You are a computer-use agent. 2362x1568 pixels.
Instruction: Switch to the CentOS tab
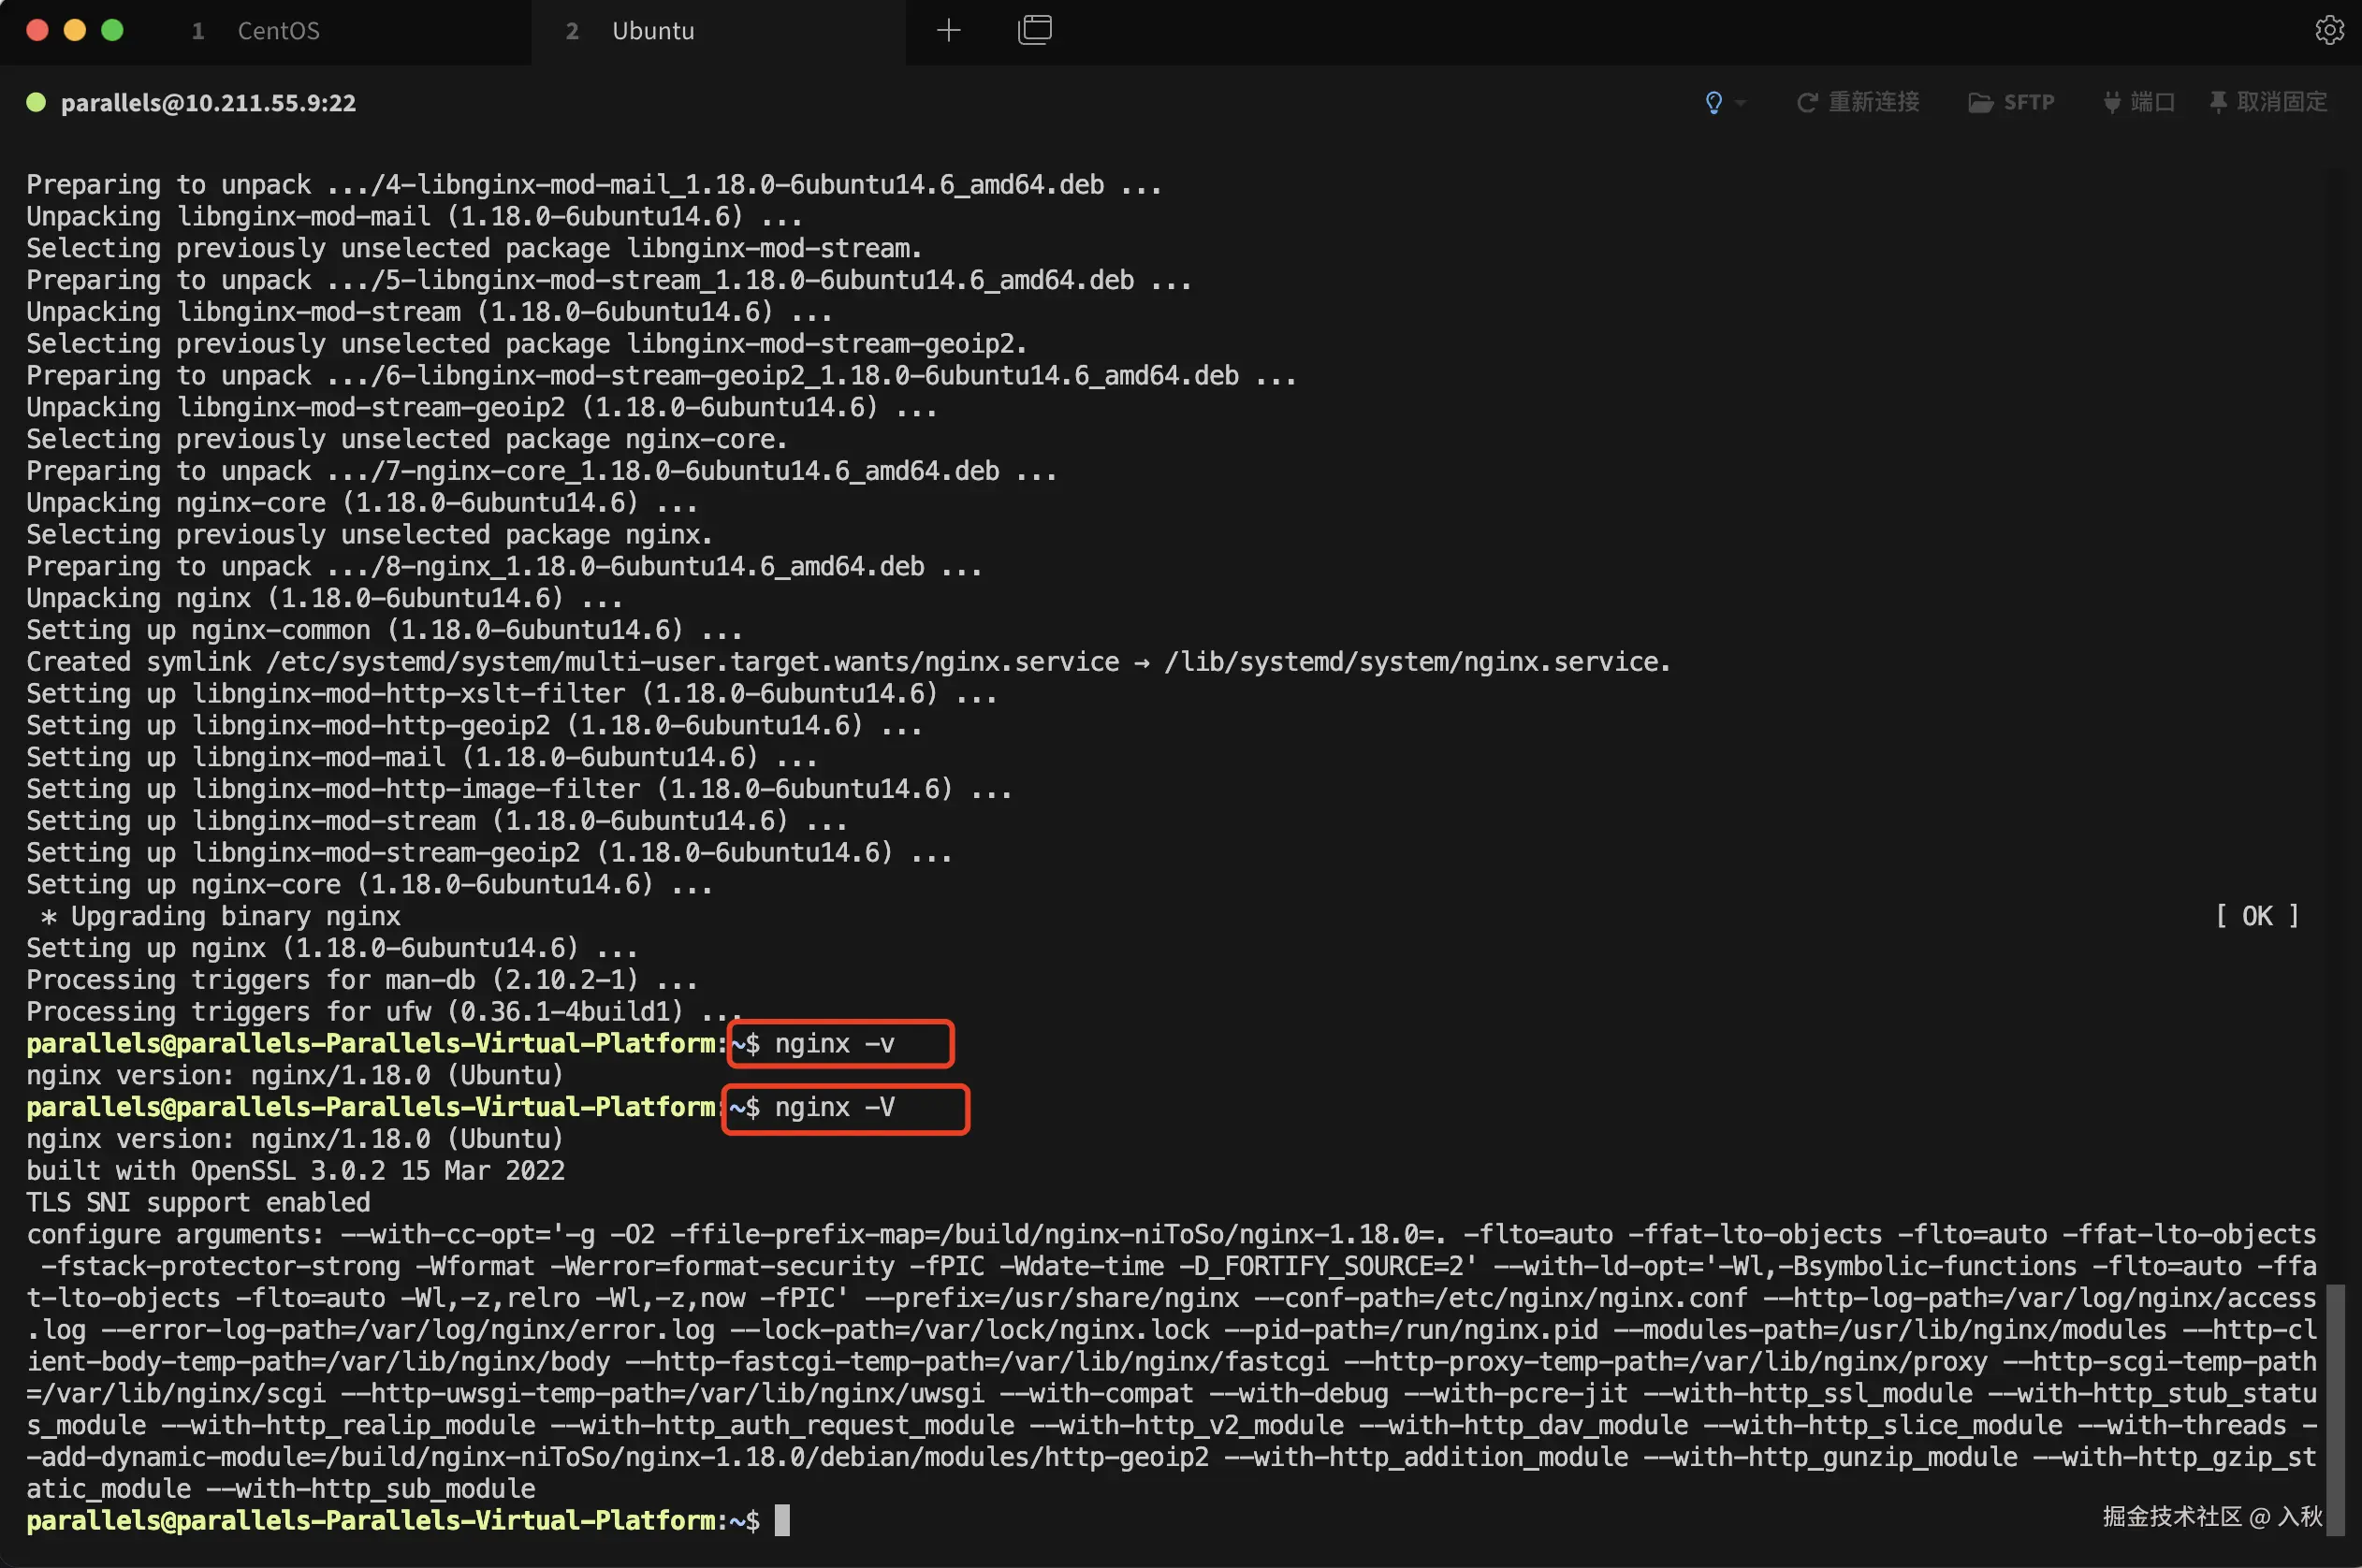coord(278,31)
